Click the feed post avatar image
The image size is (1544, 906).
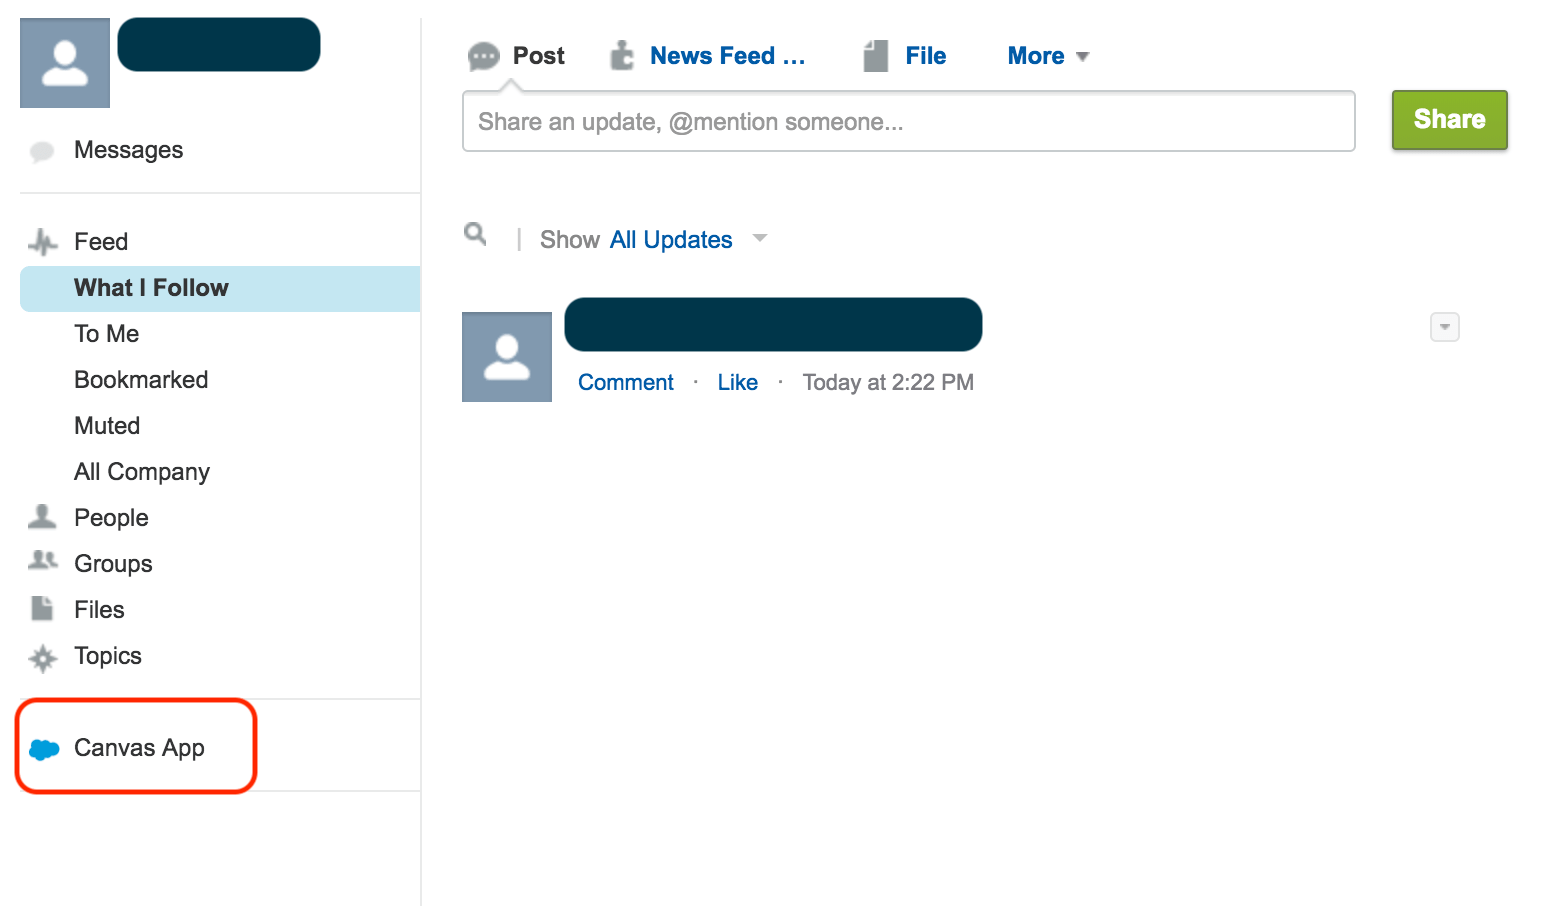point(506,357)
